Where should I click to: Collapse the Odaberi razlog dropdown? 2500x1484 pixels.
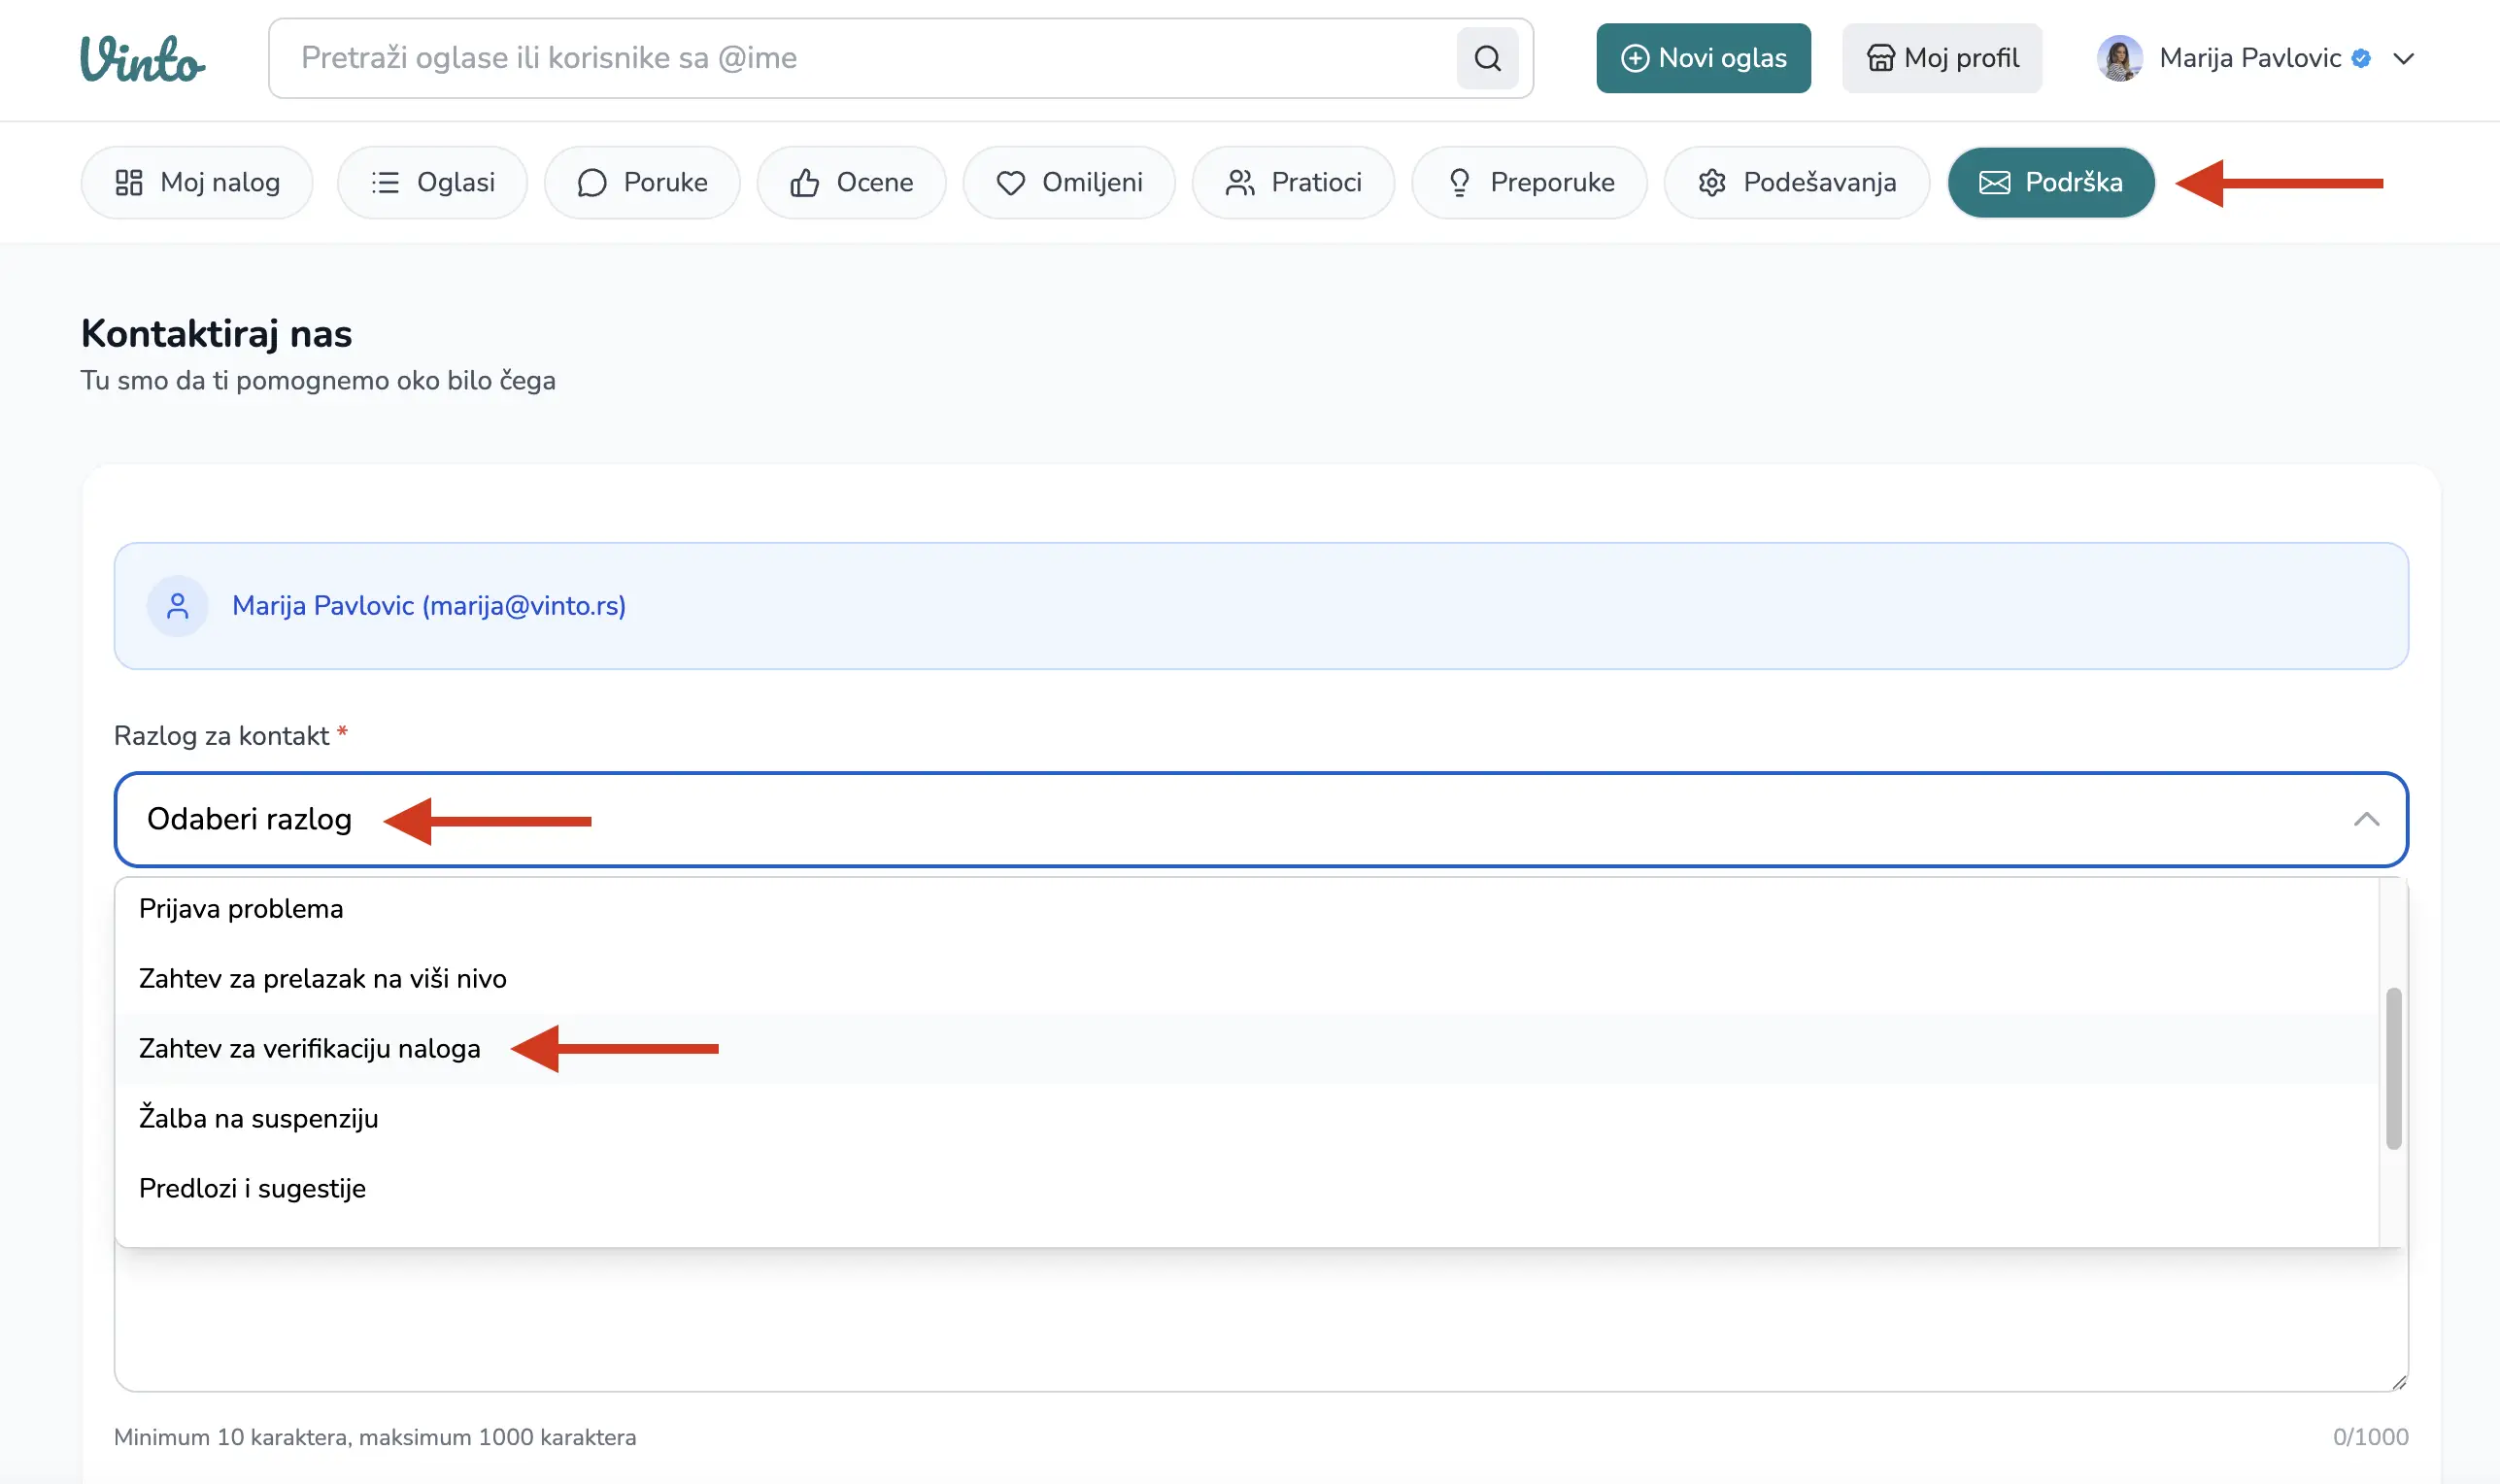coord(2366,819)
